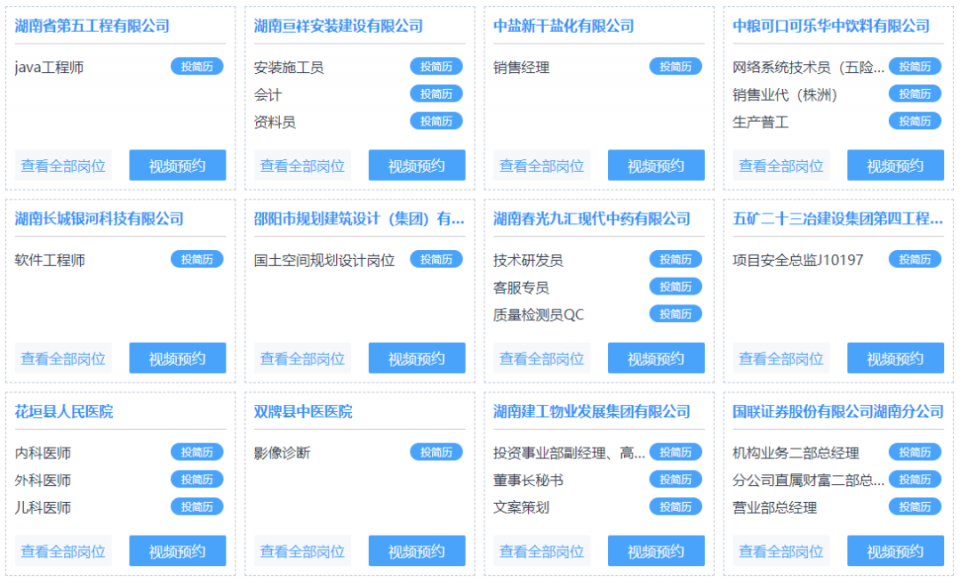This screenshot has width=960, height=582.
Task: Submit resume for java工程师
Action: (x=197, y=66)
